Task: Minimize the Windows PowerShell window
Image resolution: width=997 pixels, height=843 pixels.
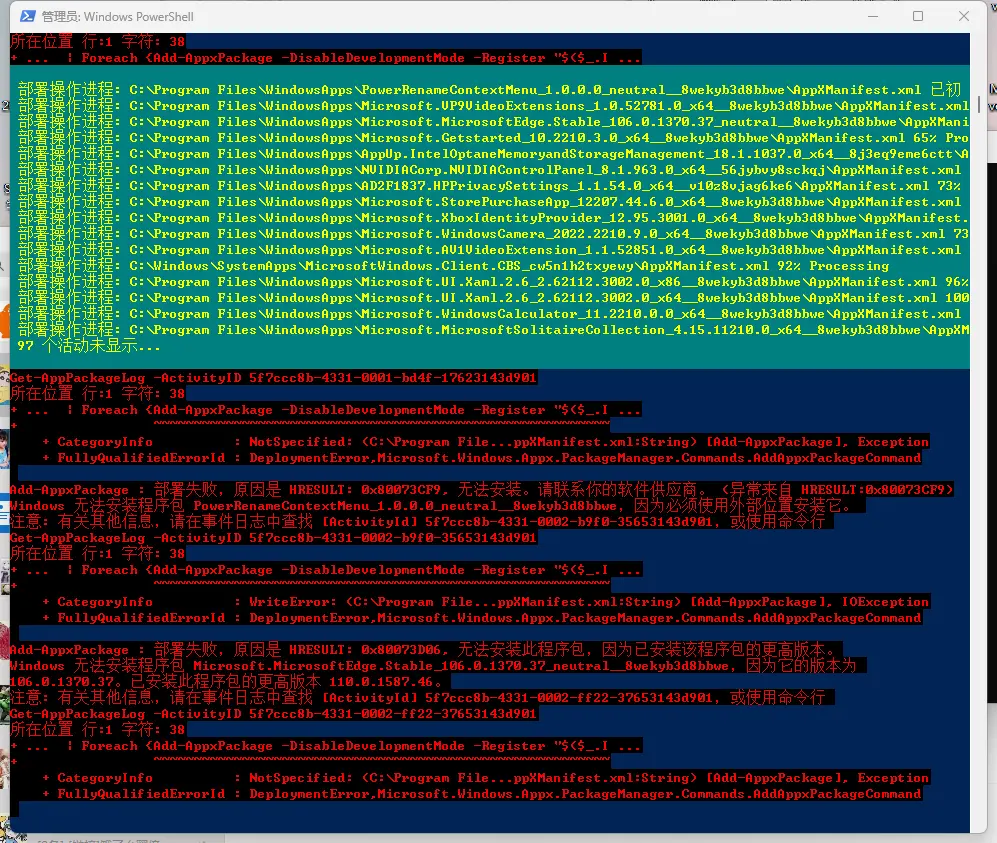Action: point(873,17)
